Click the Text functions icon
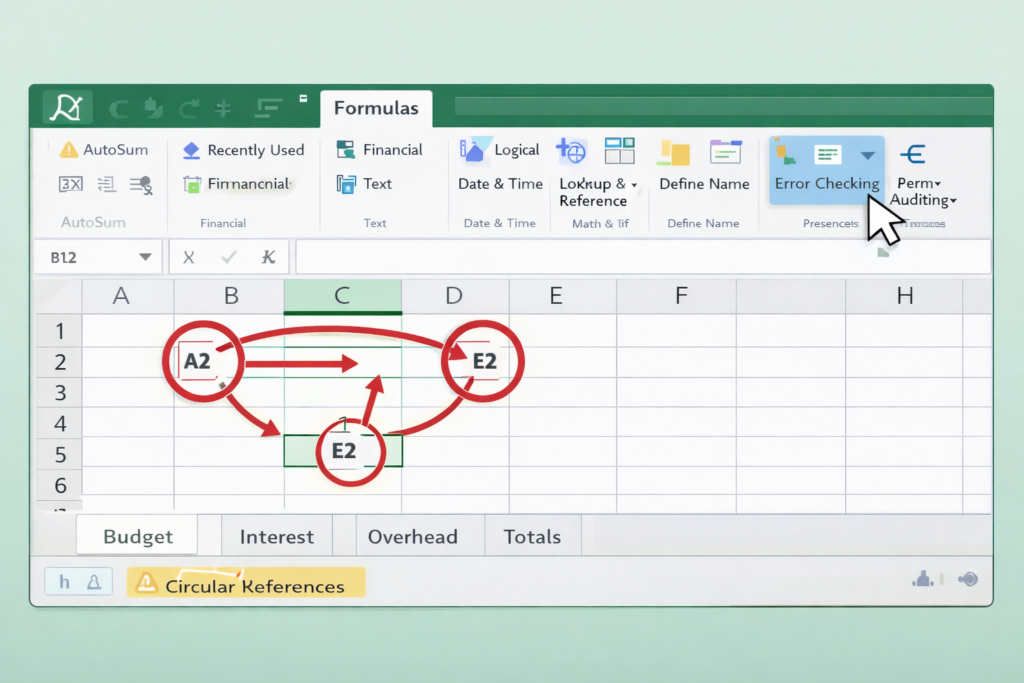 (x=346, y=184)
